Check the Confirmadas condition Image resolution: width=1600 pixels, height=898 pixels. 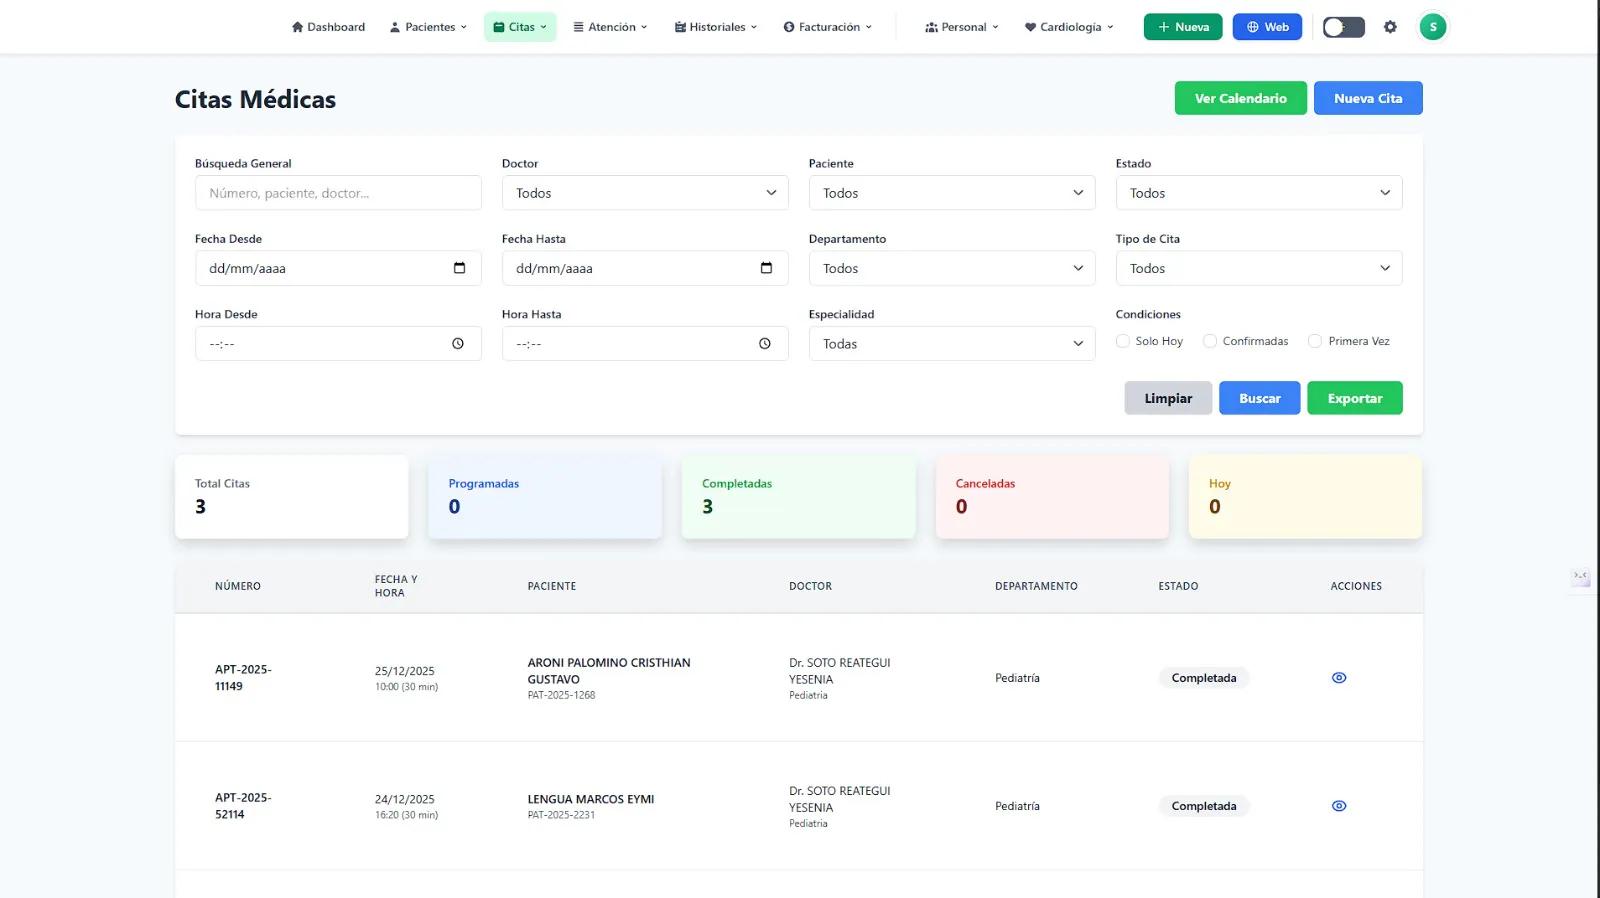[x=1210, y=341]
